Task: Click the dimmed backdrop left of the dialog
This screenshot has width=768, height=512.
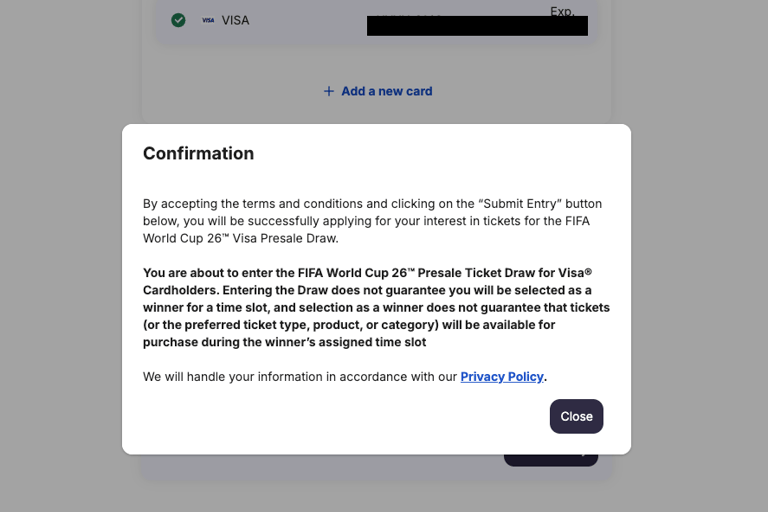Action: point(61,289)
